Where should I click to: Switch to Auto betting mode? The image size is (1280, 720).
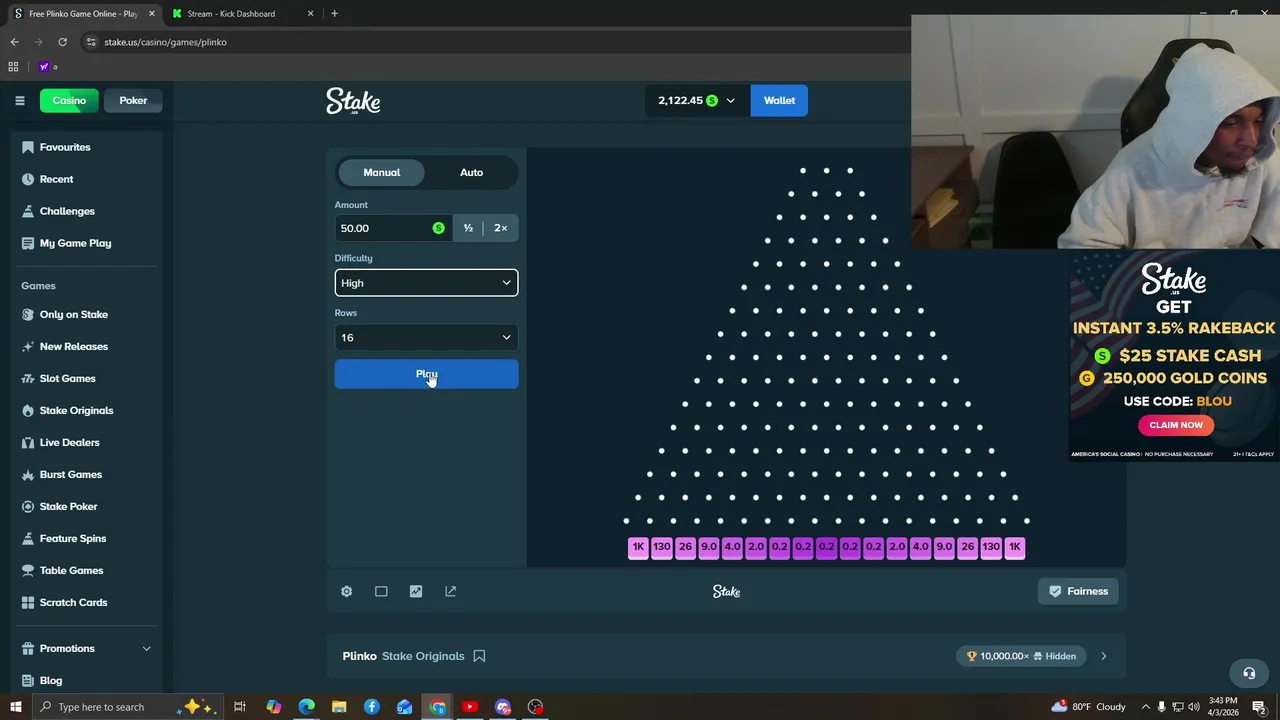471,172
